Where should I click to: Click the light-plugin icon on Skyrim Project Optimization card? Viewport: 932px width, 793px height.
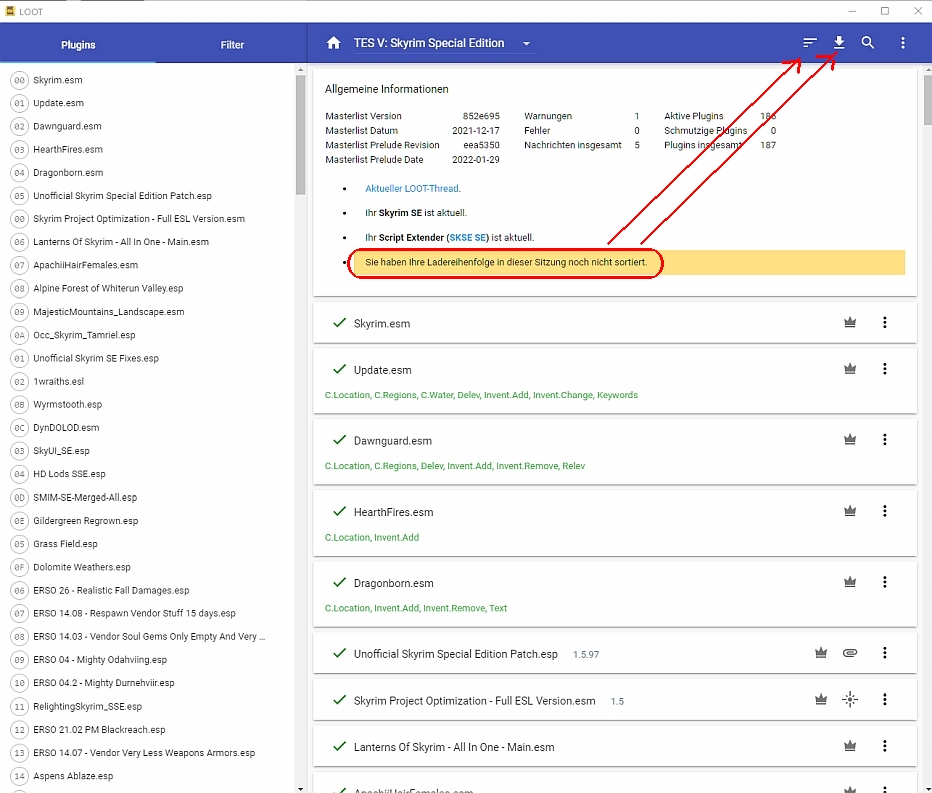click(x=850, y=700)
